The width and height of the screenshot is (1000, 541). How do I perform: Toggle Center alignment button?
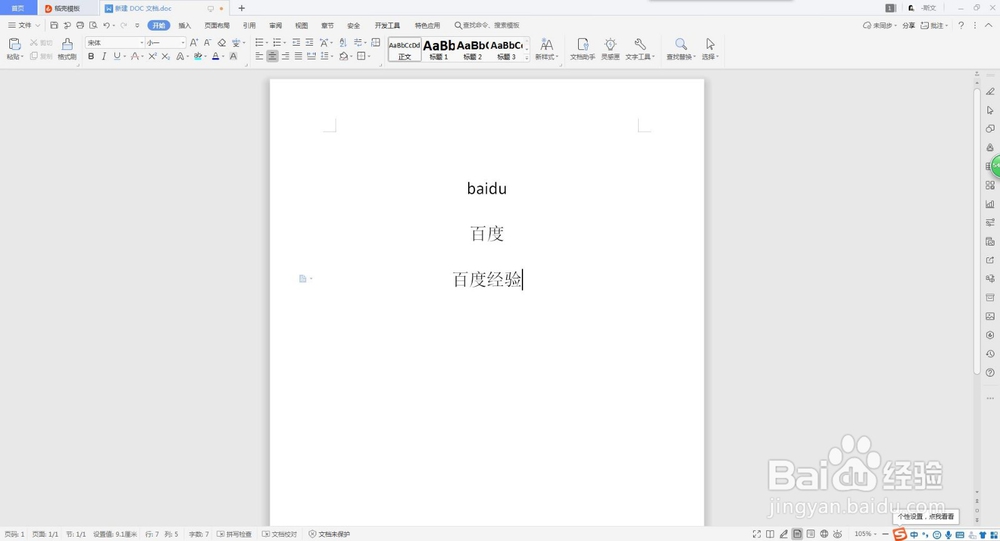pyautogui.click(x=272, y=57)
